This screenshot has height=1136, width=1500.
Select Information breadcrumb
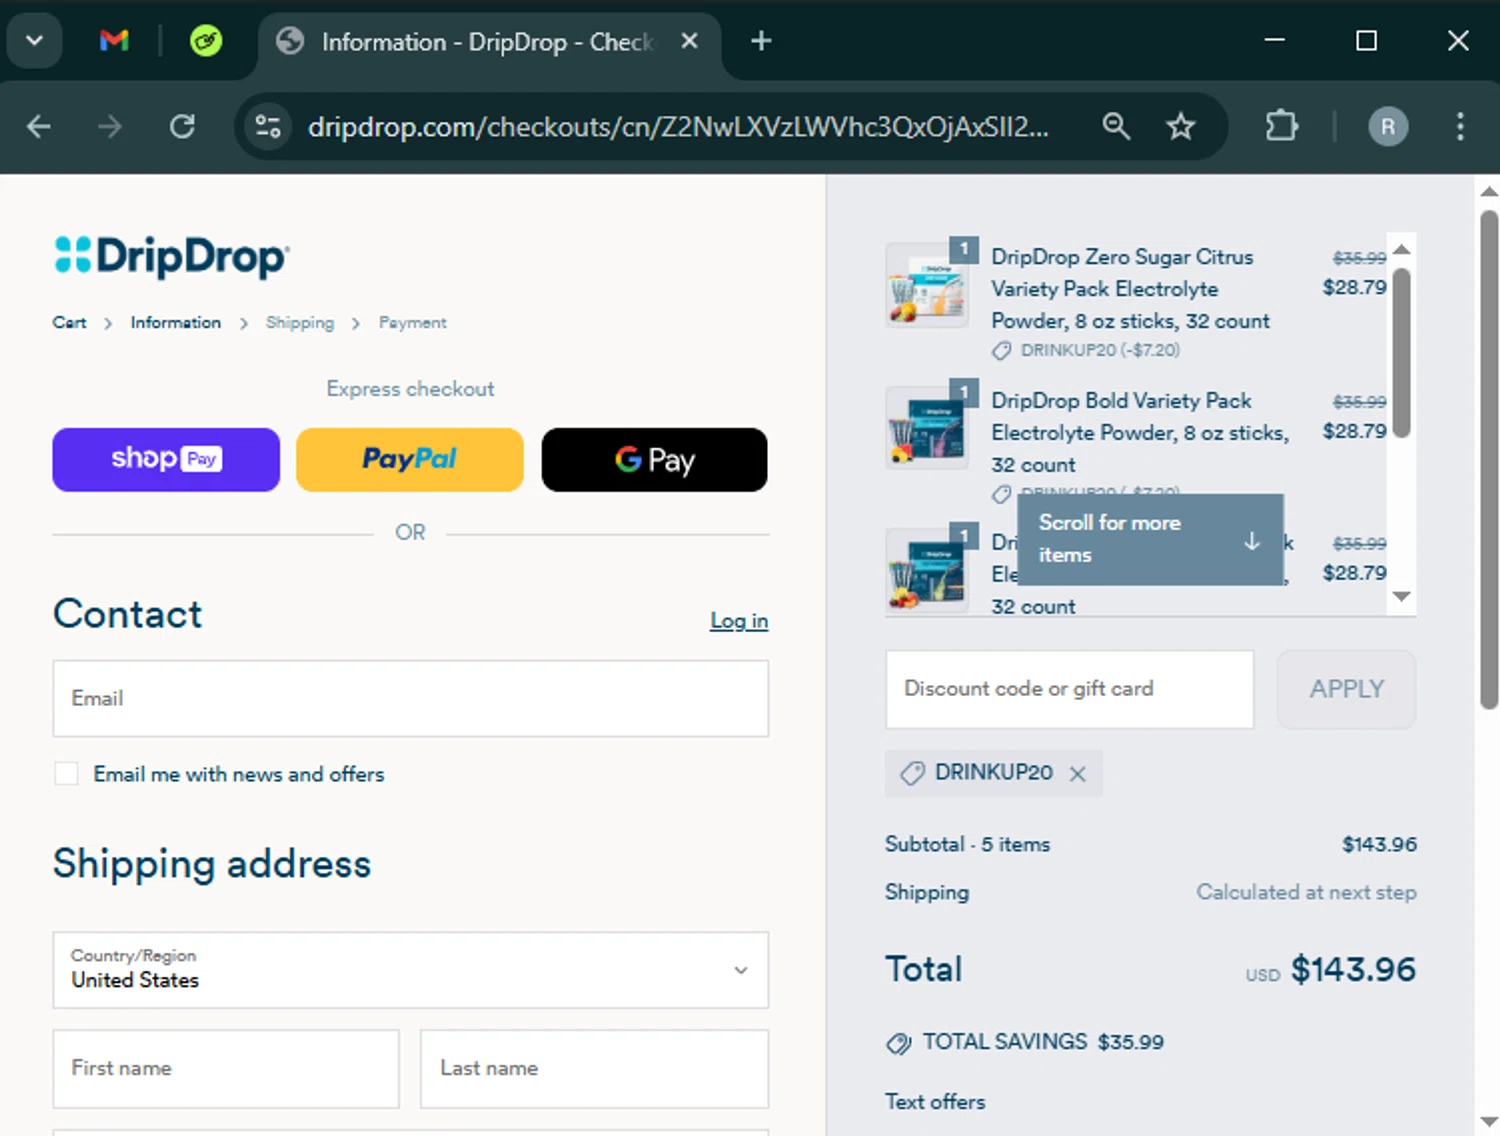click(176, 323)
